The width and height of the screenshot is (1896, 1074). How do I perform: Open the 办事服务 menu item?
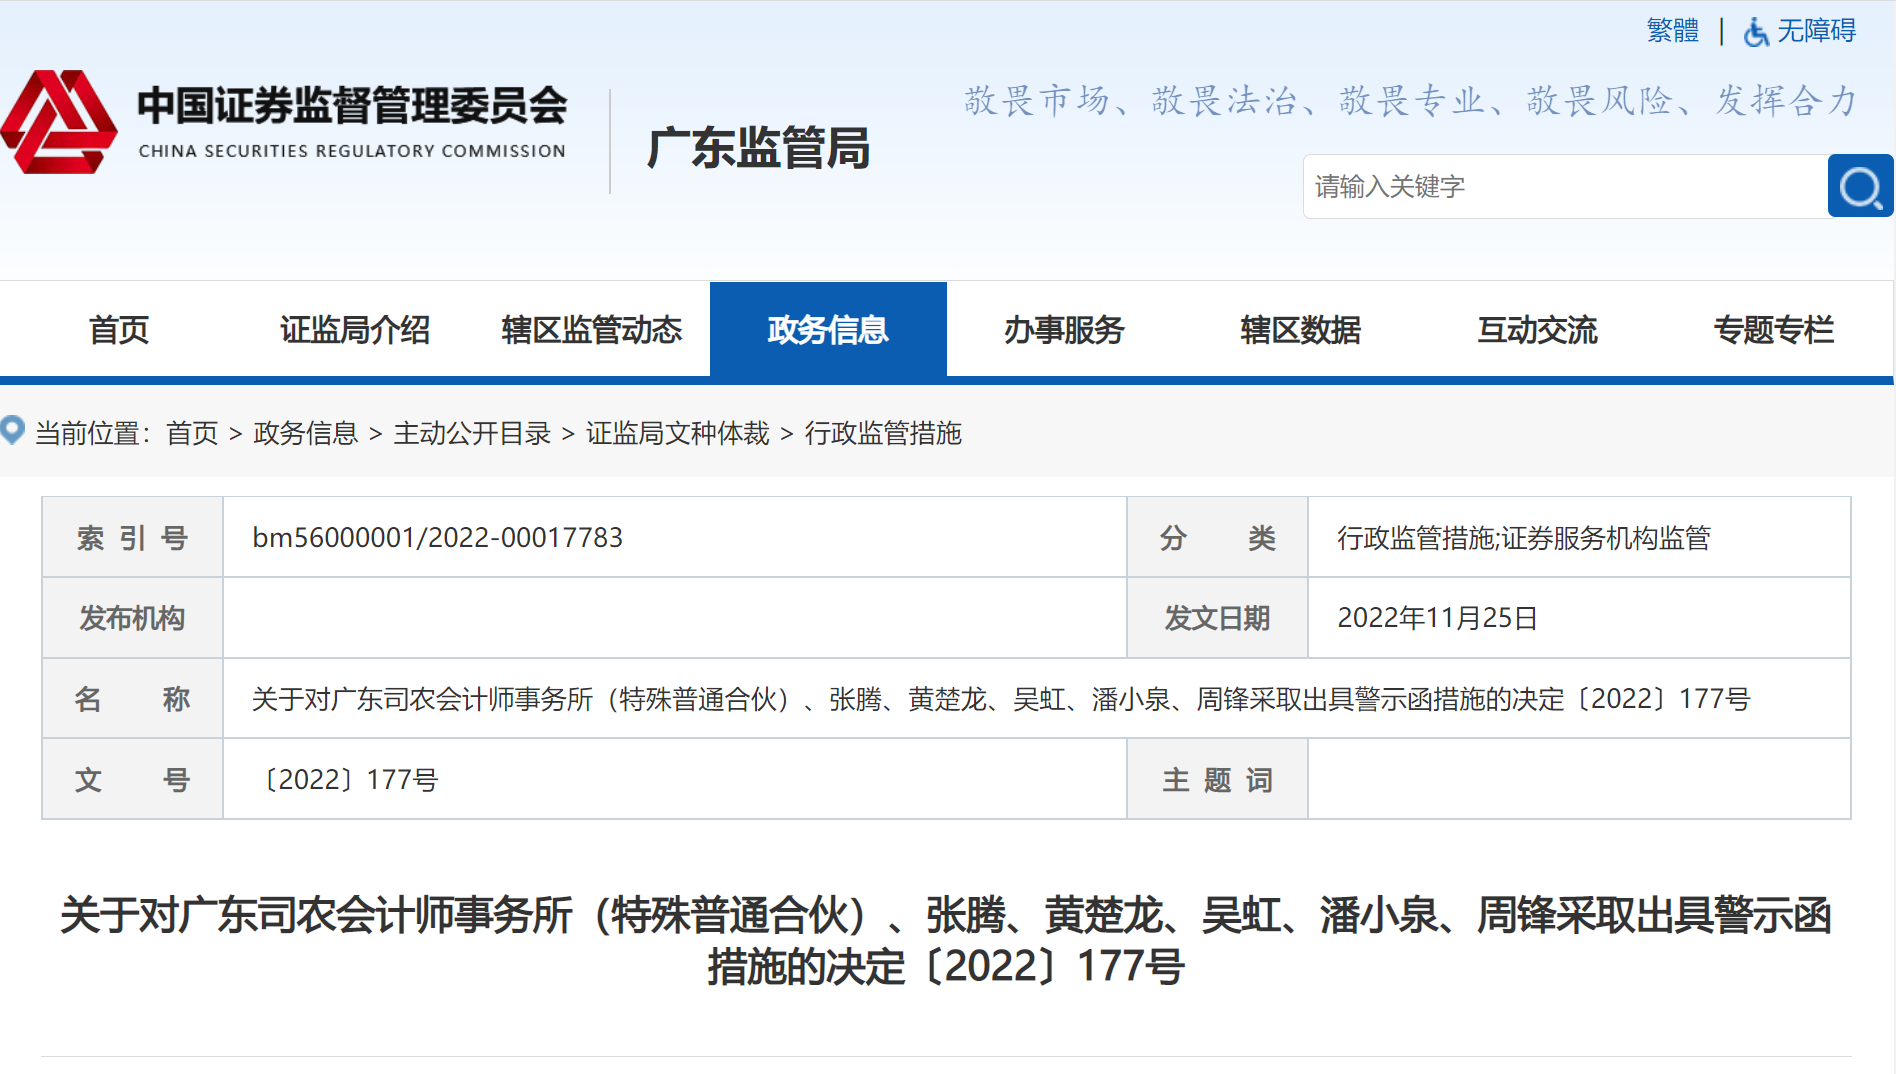coord(1064,330)
